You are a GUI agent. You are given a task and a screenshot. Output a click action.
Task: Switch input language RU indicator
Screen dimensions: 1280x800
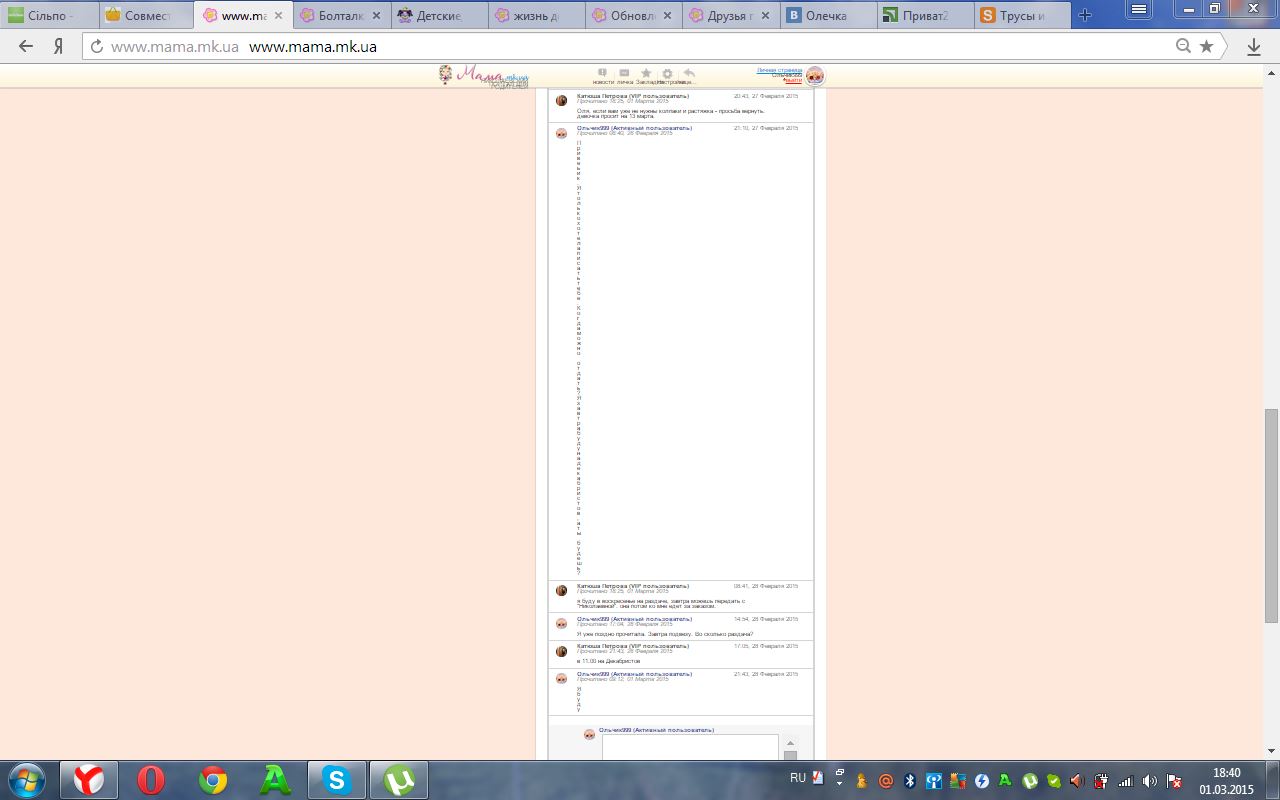pos(798,778)
